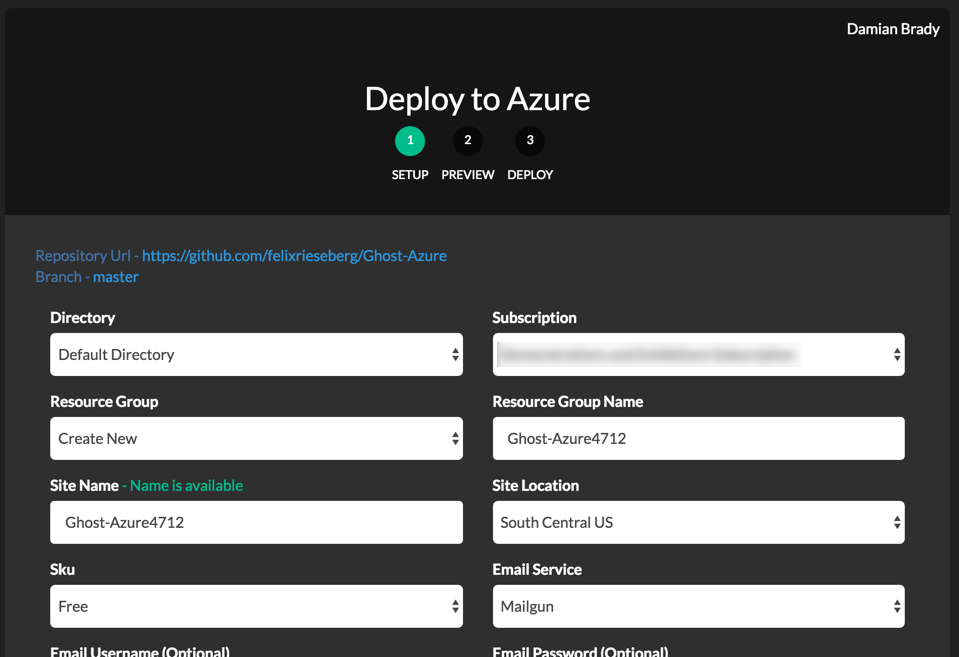959x657 pixels.
Task: Open the Resource Group dropdown showing Create New
Action: 256,438
